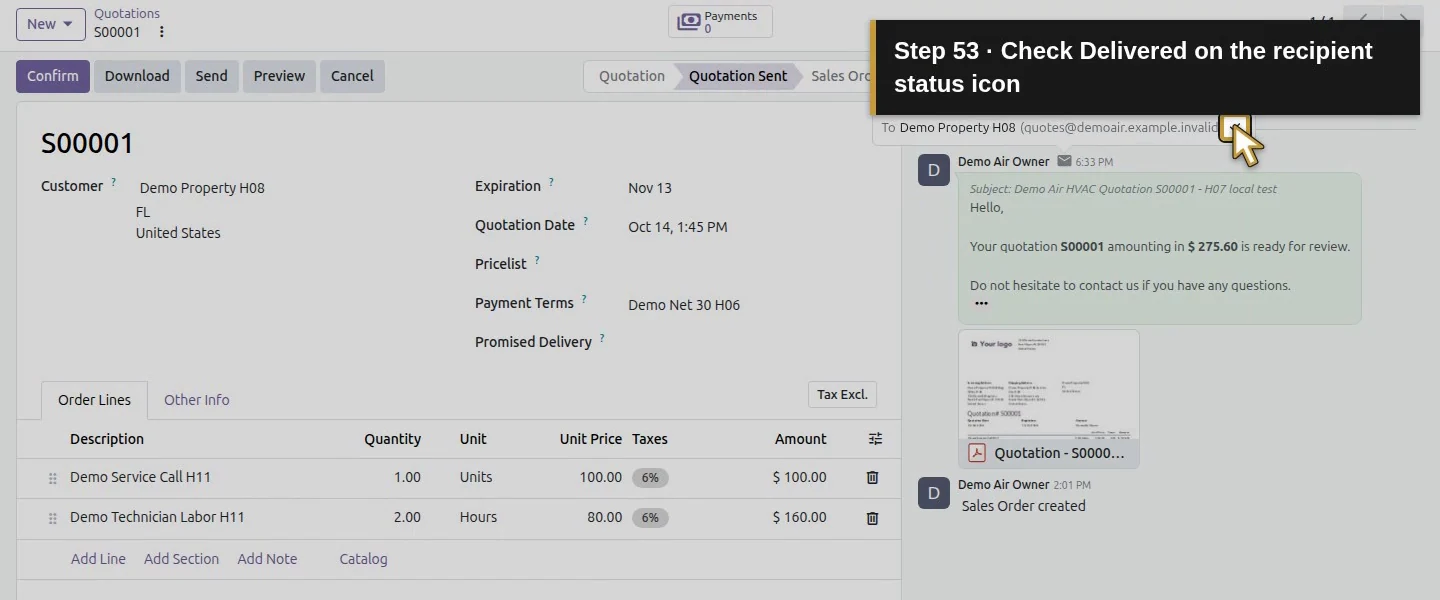Image resolution: width=1440 pixels, height=600 pixels.
Task: Show help tooltip for Promised Delivery
Action: click(x=602, y=339)
